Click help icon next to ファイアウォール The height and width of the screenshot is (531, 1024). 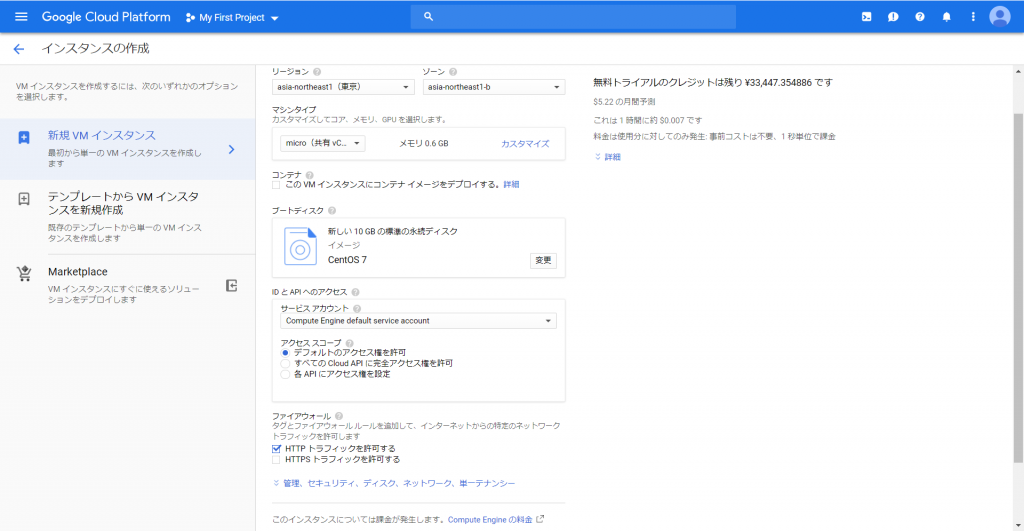[x=339, y=415]
